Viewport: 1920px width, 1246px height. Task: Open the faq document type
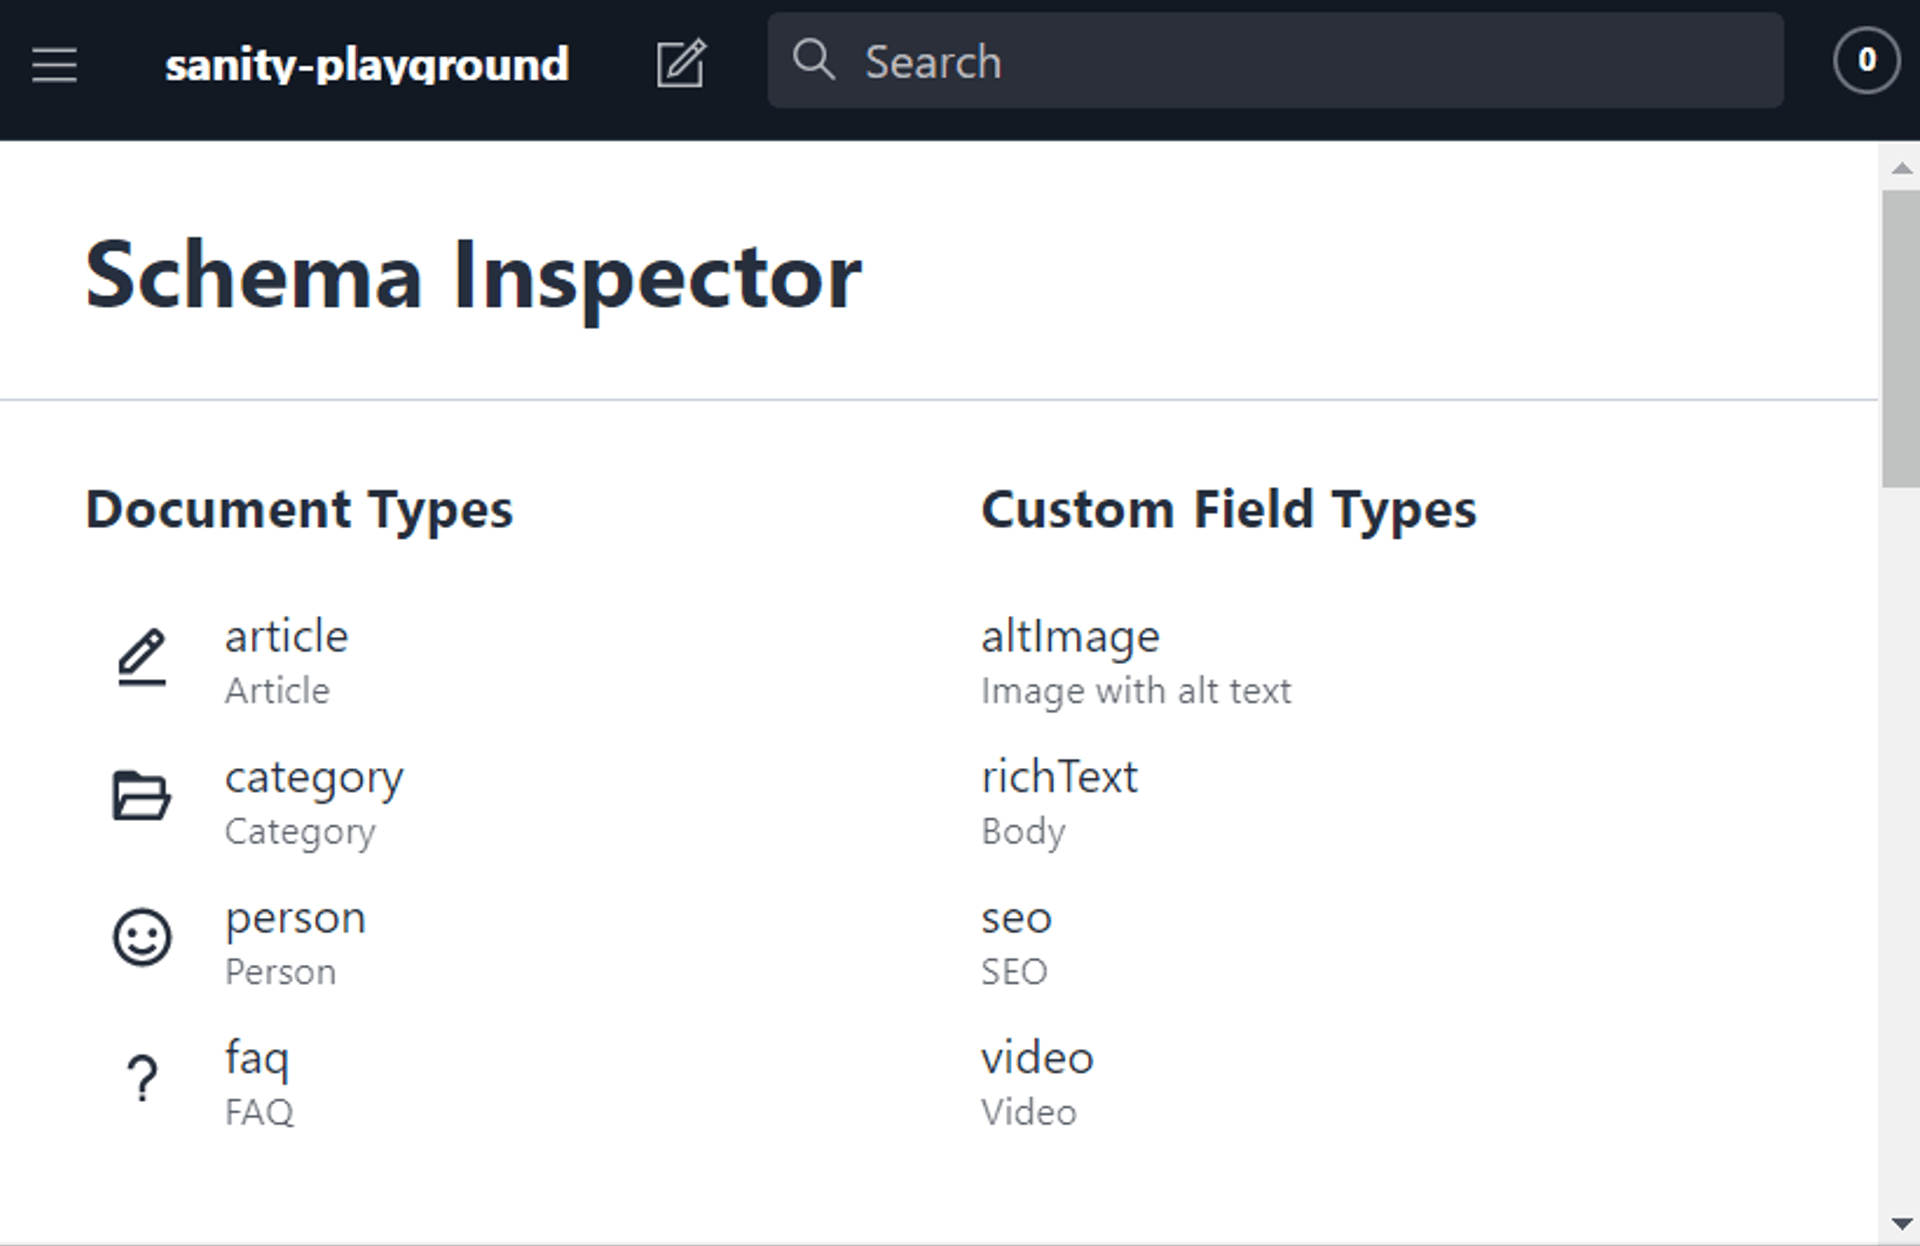[x=257, y=1058]
